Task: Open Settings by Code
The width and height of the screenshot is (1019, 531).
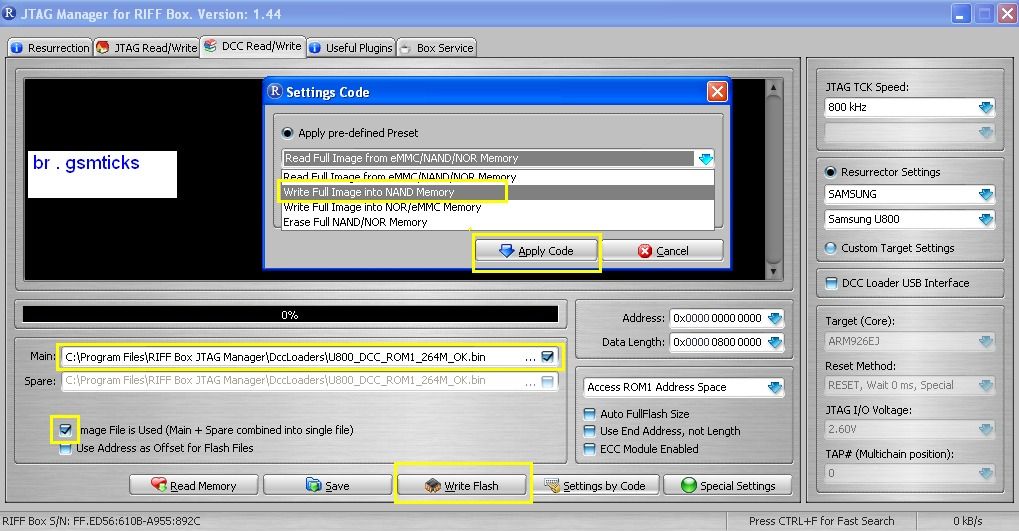Action: coord(595,486)
